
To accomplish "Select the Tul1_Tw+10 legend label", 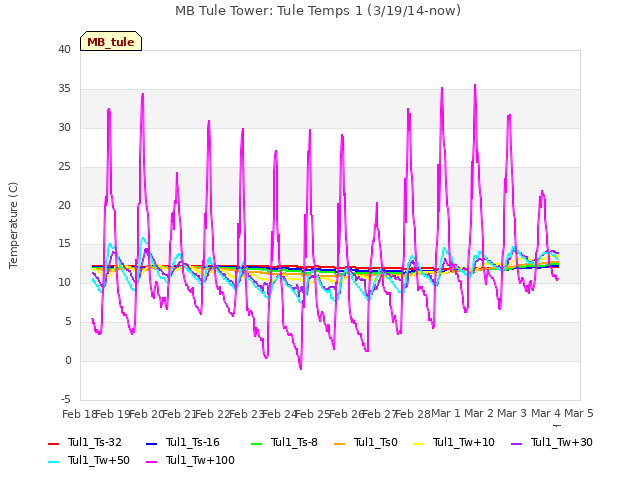I will pos(464,442).
